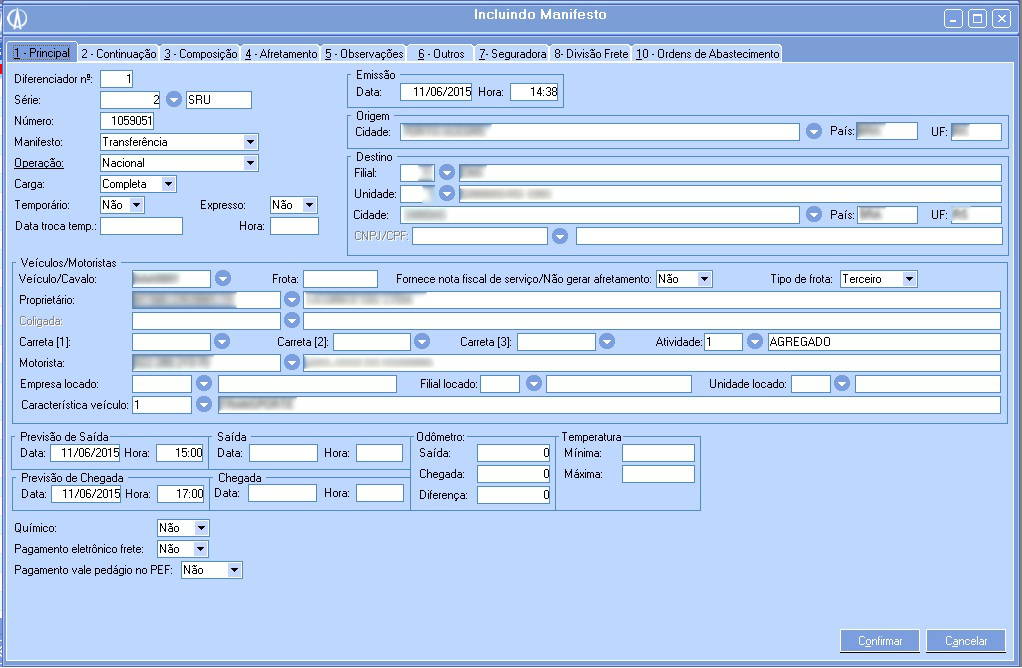Open the Motorista lookup icon
The width and height of the screenshot is (1022, 668).
click(292, 363)
